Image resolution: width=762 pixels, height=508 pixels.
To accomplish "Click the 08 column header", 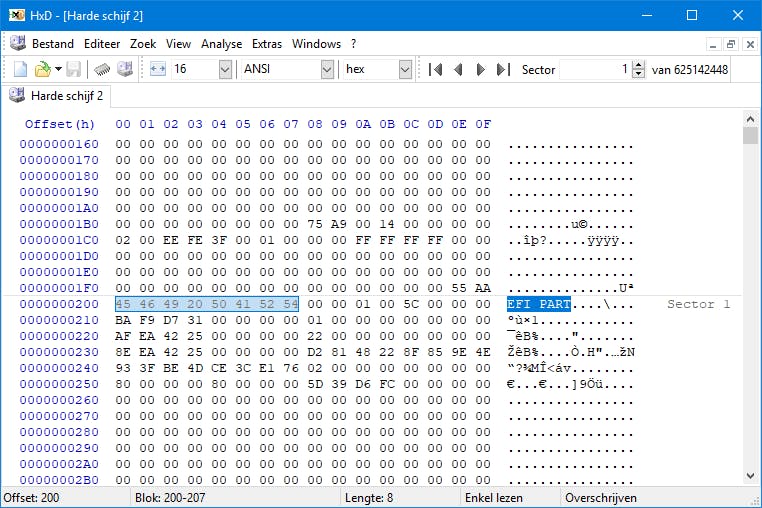I will (x=315, y=124).
